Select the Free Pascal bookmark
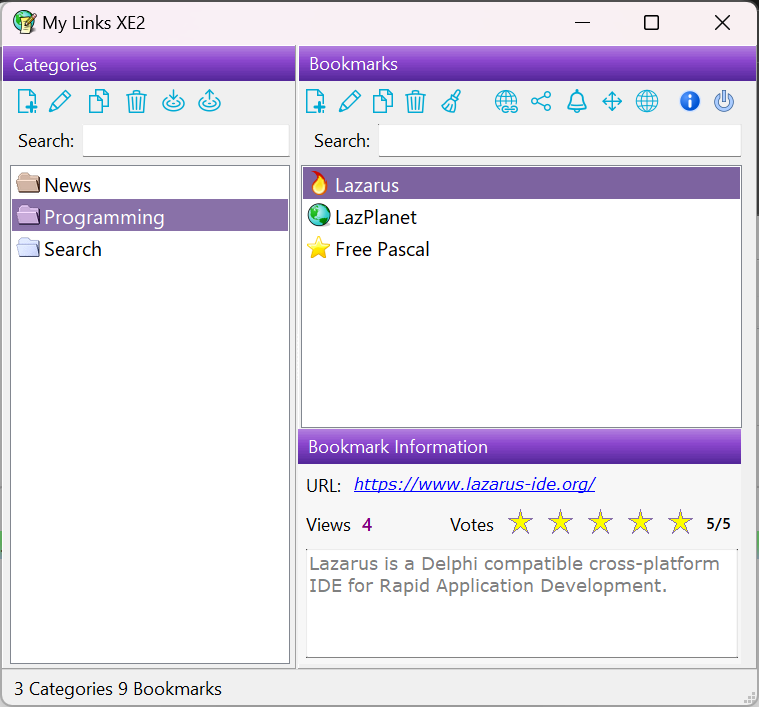Image resolution: width=759 pixels, height=707 pixels. pos(522,248)
